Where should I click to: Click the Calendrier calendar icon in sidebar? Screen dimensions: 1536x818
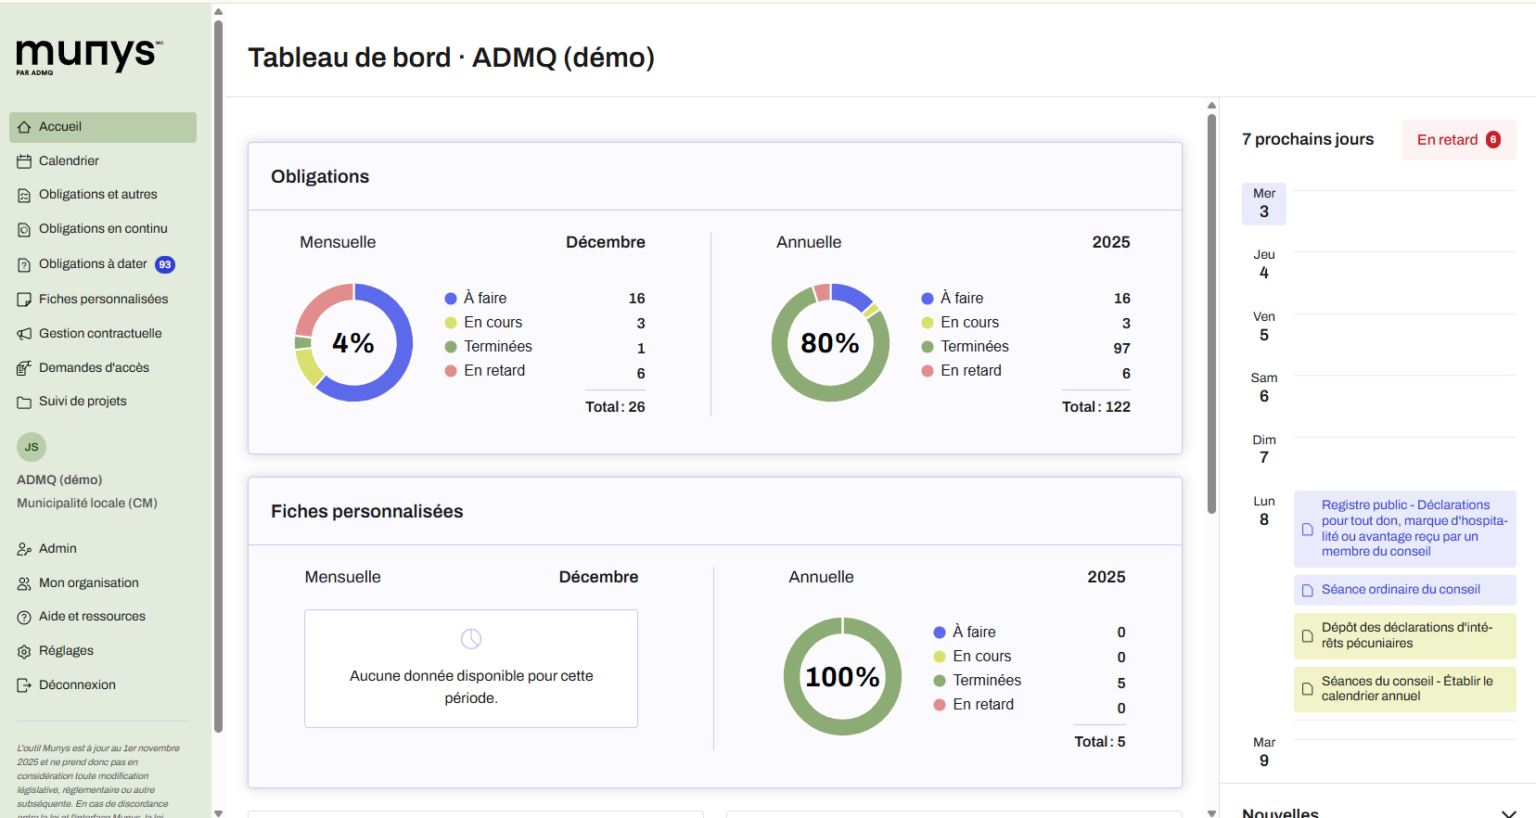pos(24,161)
